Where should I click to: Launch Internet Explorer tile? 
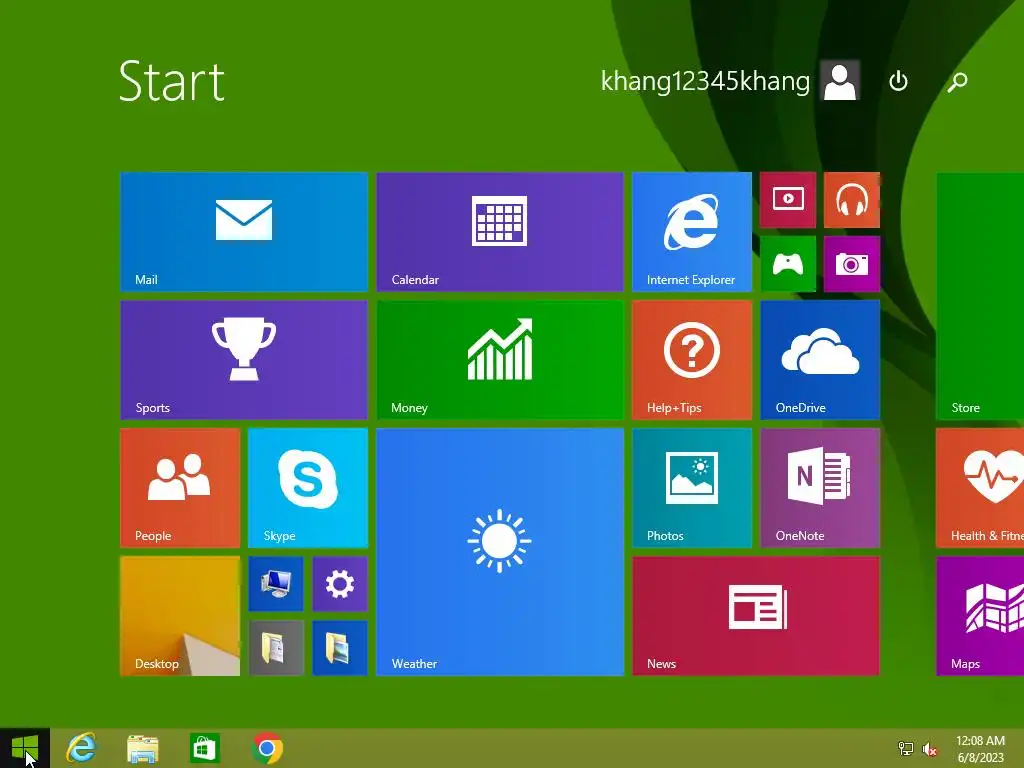click(692, 232)
